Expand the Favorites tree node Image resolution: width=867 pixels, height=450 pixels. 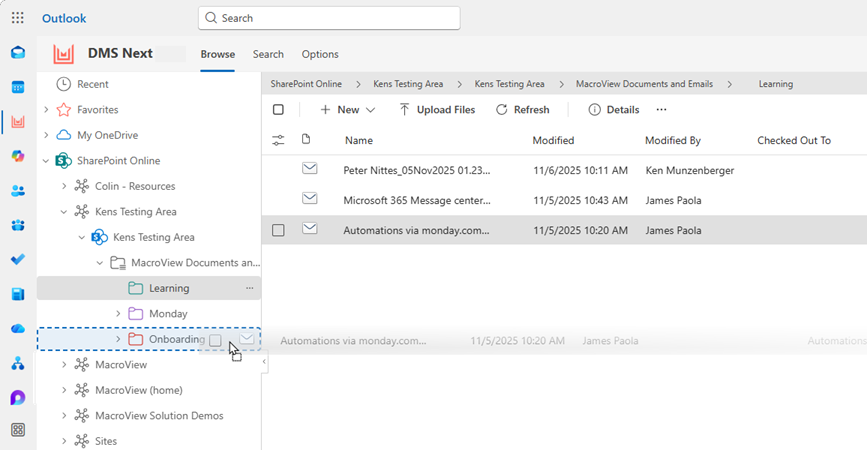tap(46, 110)
